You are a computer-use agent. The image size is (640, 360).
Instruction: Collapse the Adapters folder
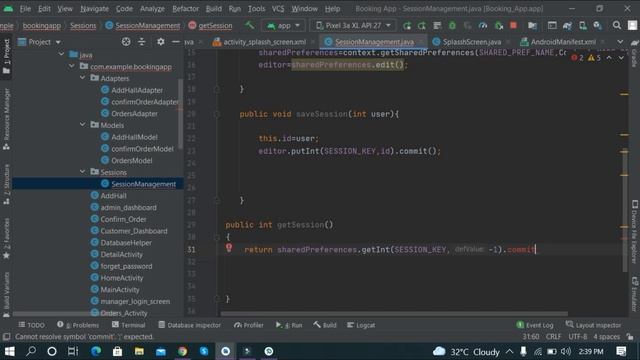click(83, 78)
